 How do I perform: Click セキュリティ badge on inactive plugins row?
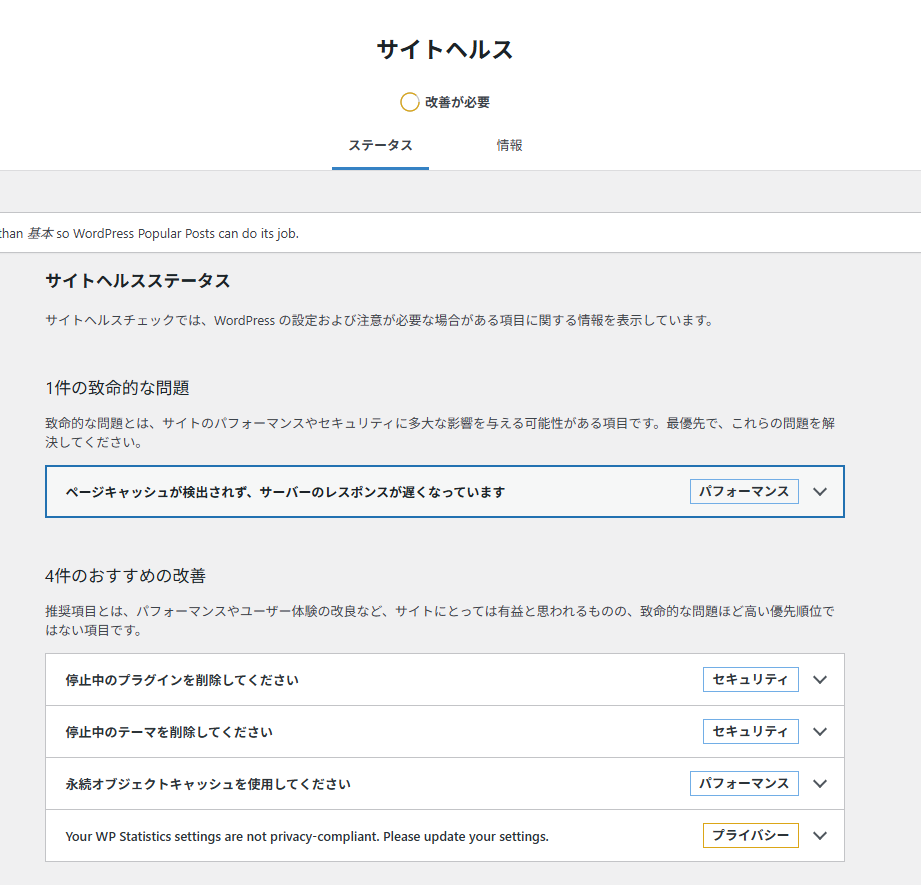751,679
